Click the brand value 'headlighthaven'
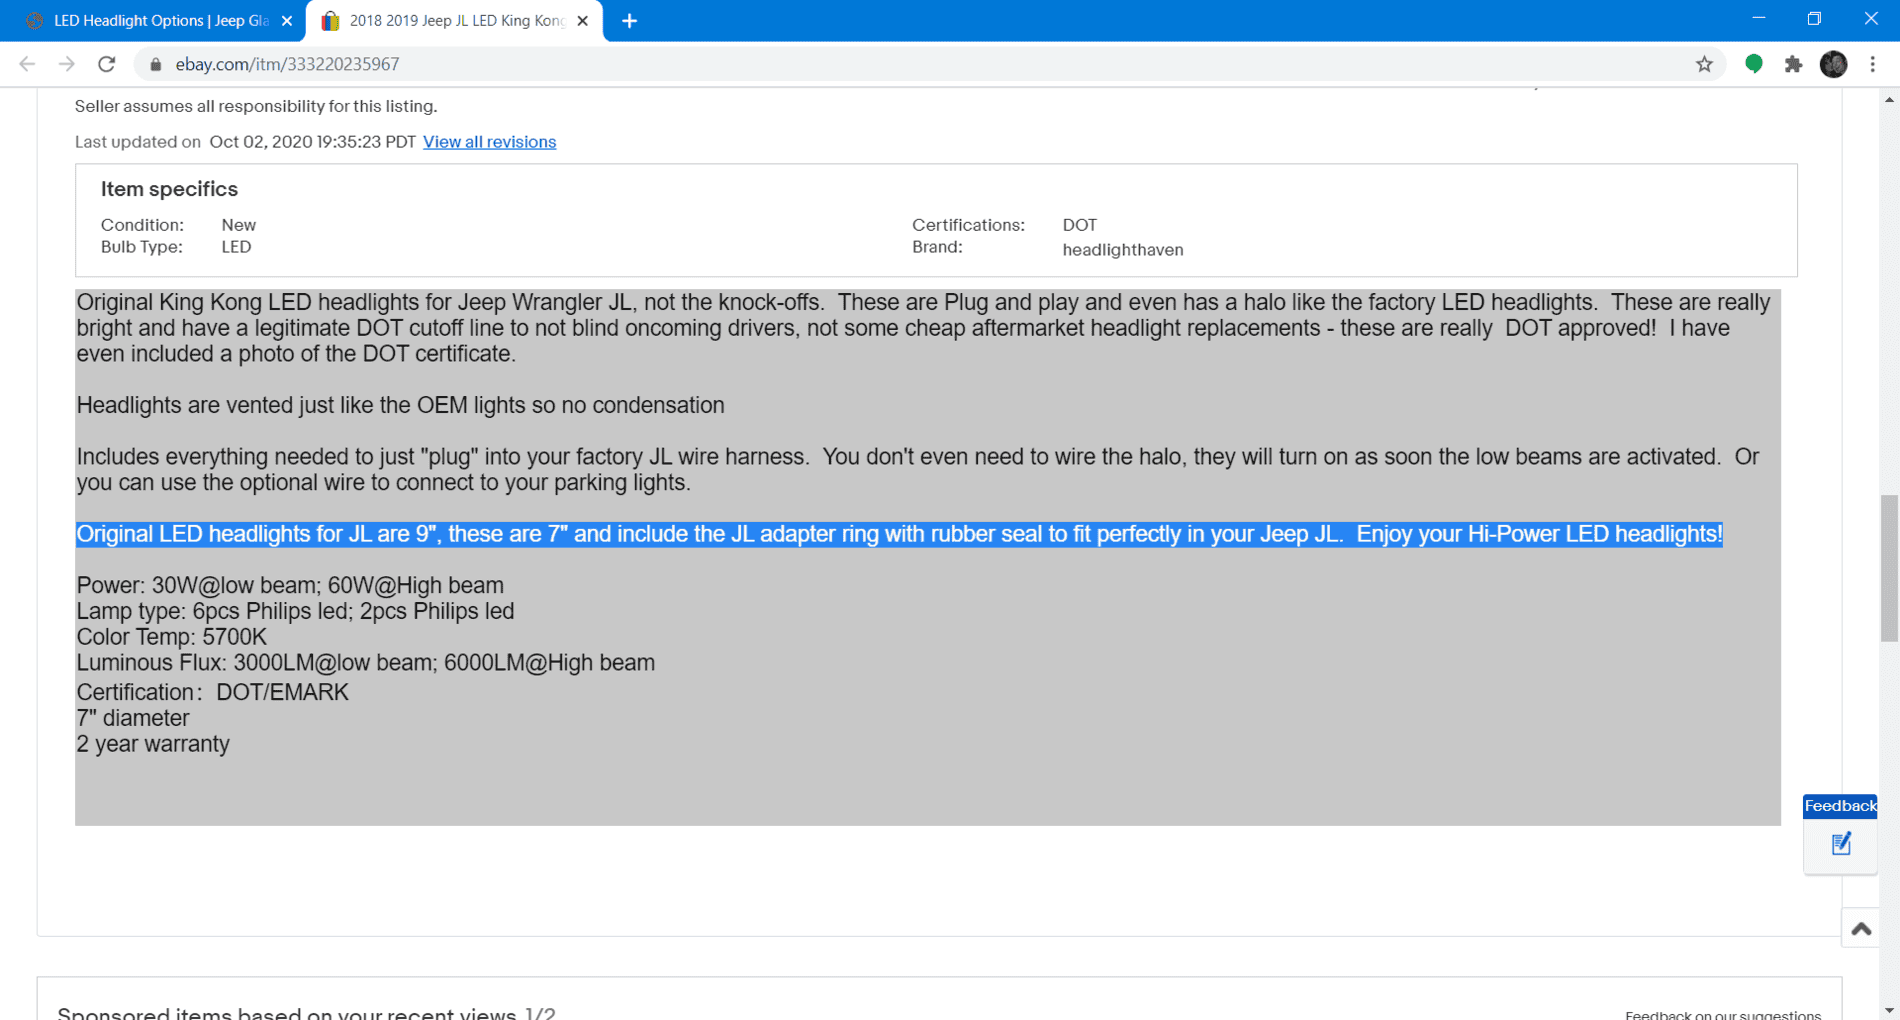 pyautogui.click(x=1123, y=250)
